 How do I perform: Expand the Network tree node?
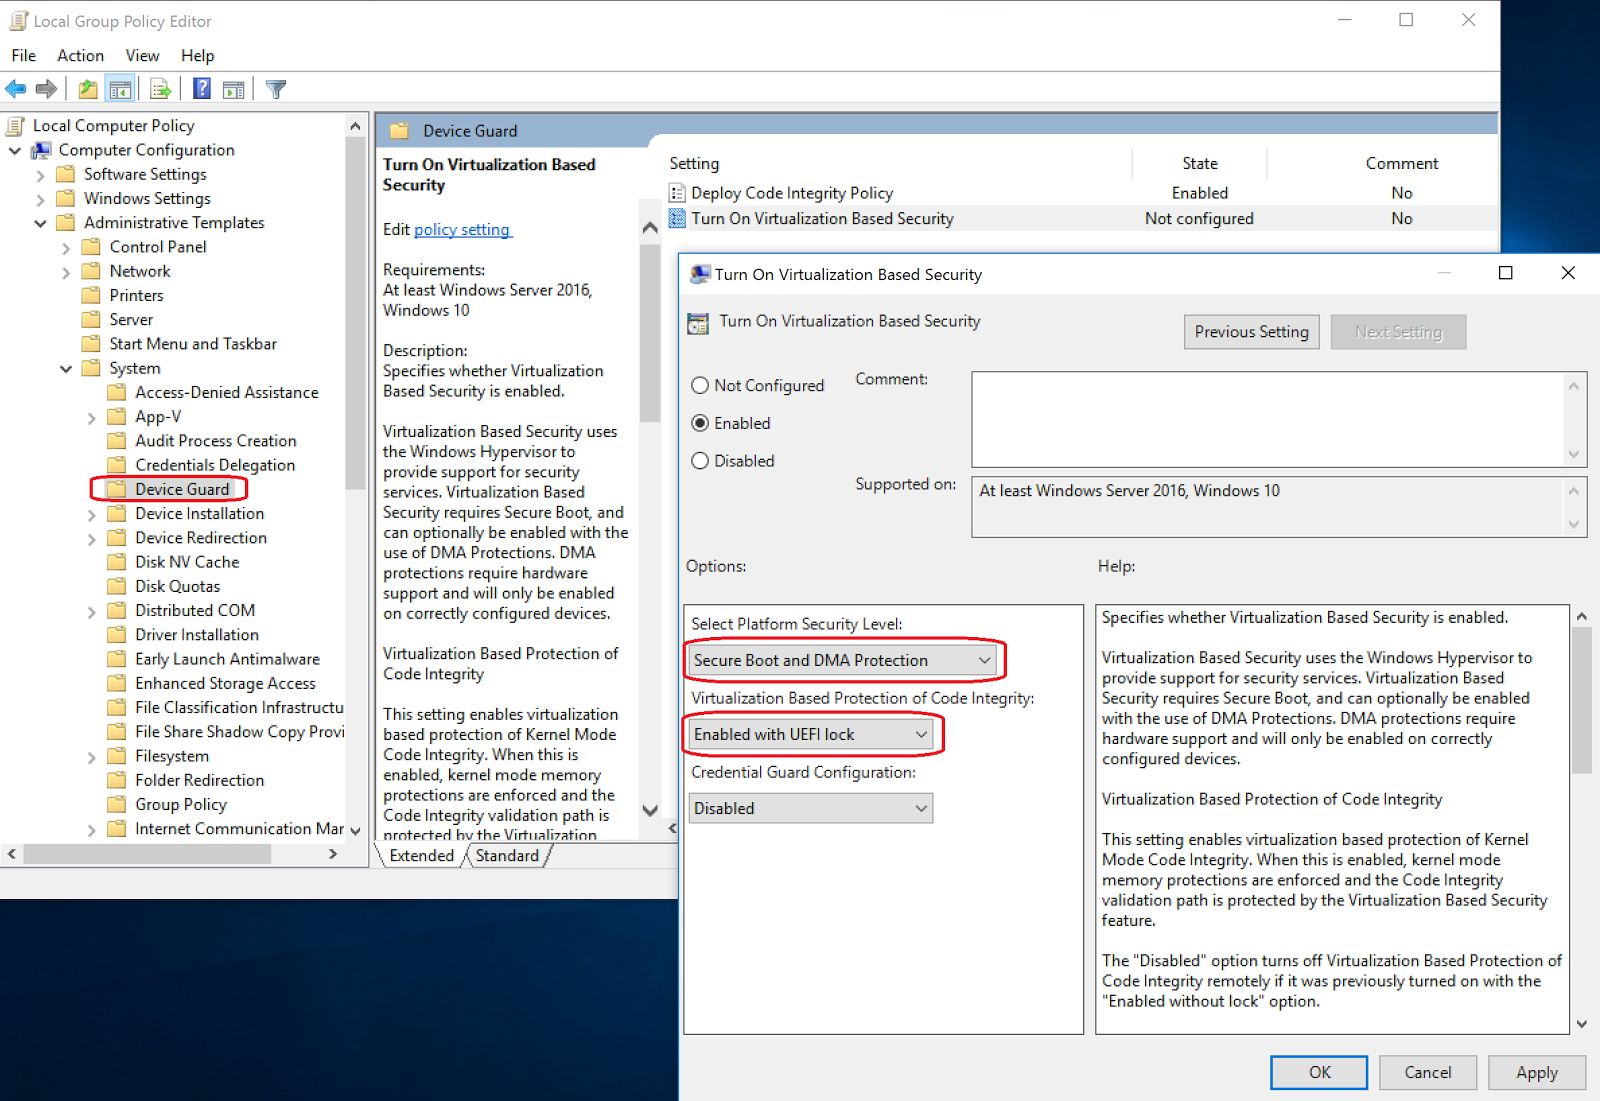point(66,272)
